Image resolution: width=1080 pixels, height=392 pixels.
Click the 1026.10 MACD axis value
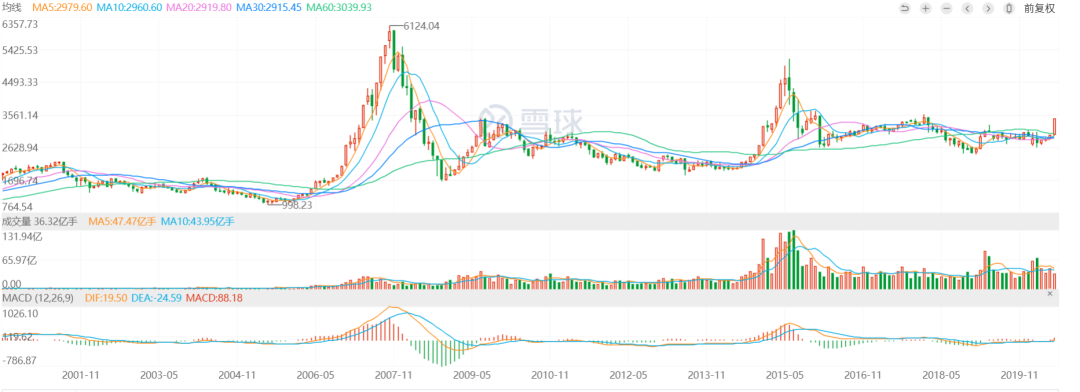point(20,313)
